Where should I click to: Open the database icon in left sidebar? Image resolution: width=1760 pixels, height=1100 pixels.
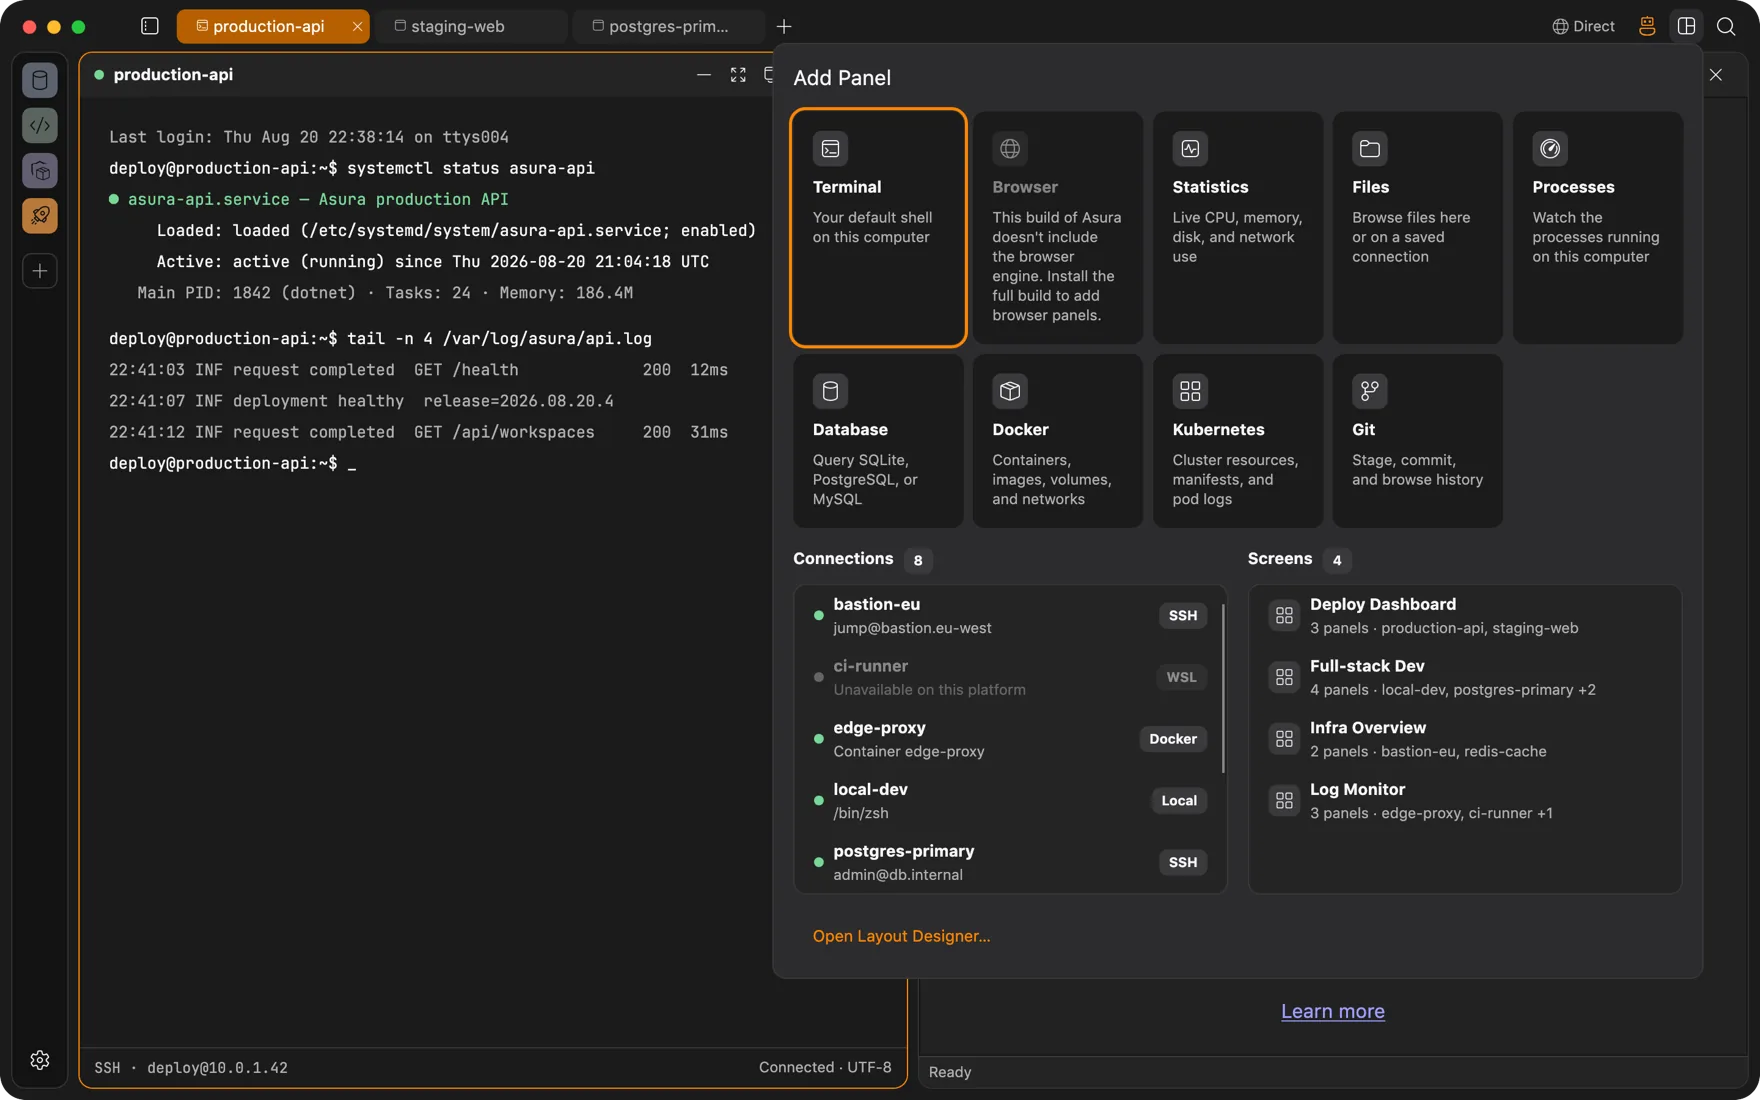tap(40, 80)
